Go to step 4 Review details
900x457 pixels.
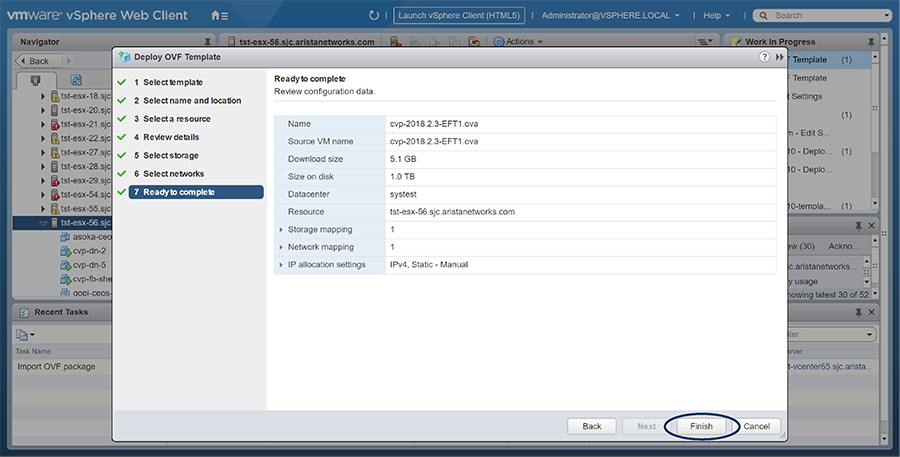[x=166, y=137]
